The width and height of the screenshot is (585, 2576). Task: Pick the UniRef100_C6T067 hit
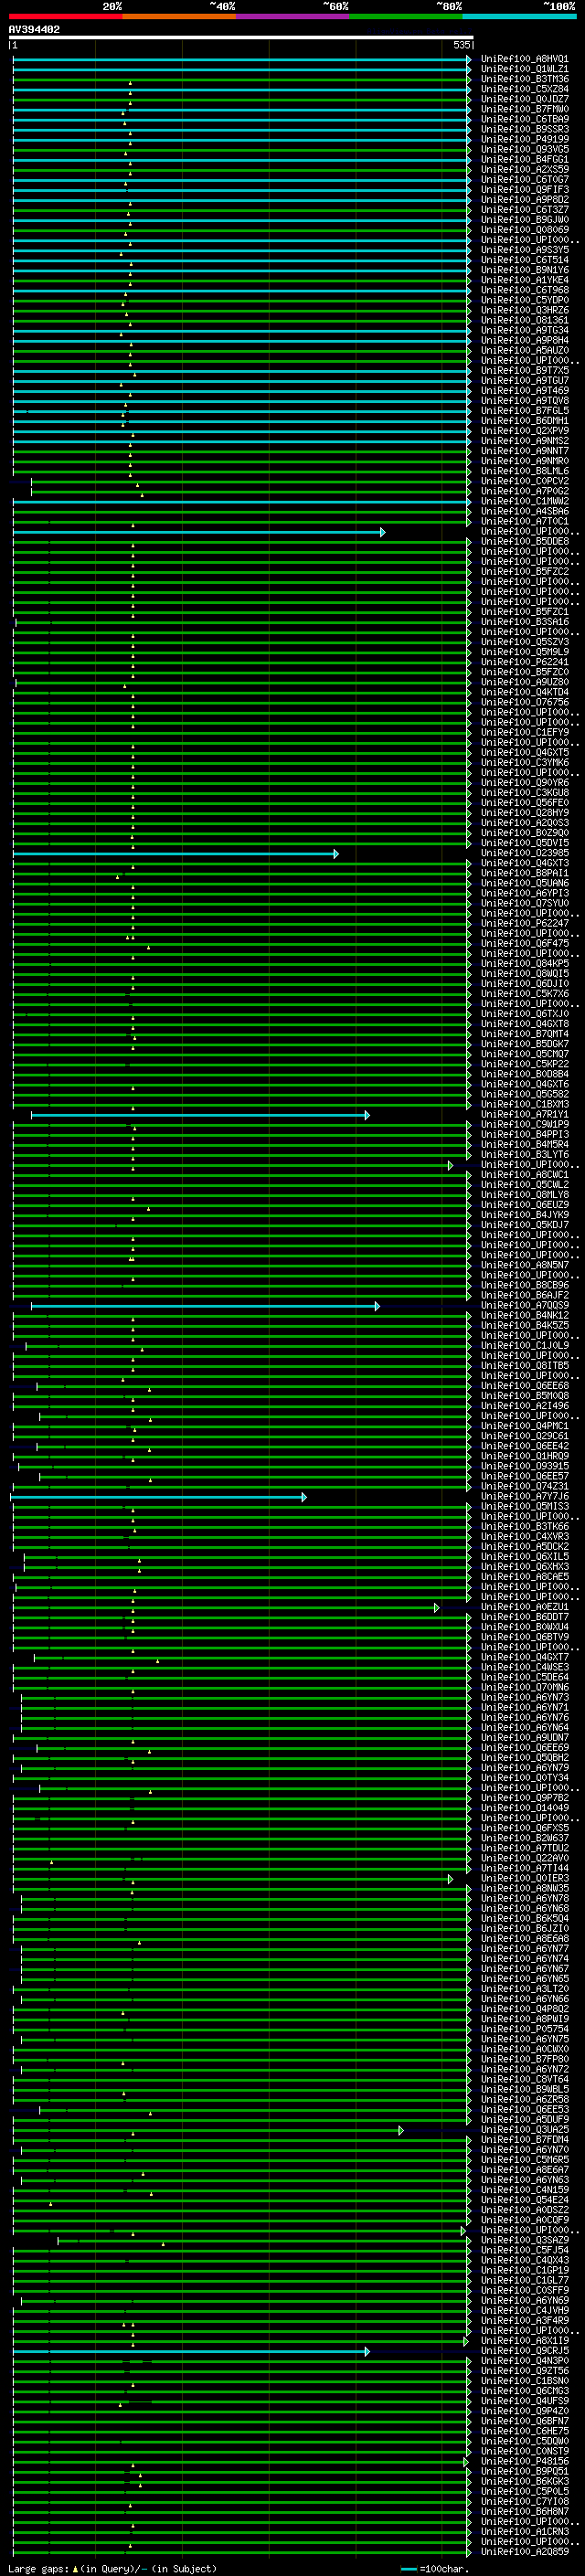click(524, 179)
